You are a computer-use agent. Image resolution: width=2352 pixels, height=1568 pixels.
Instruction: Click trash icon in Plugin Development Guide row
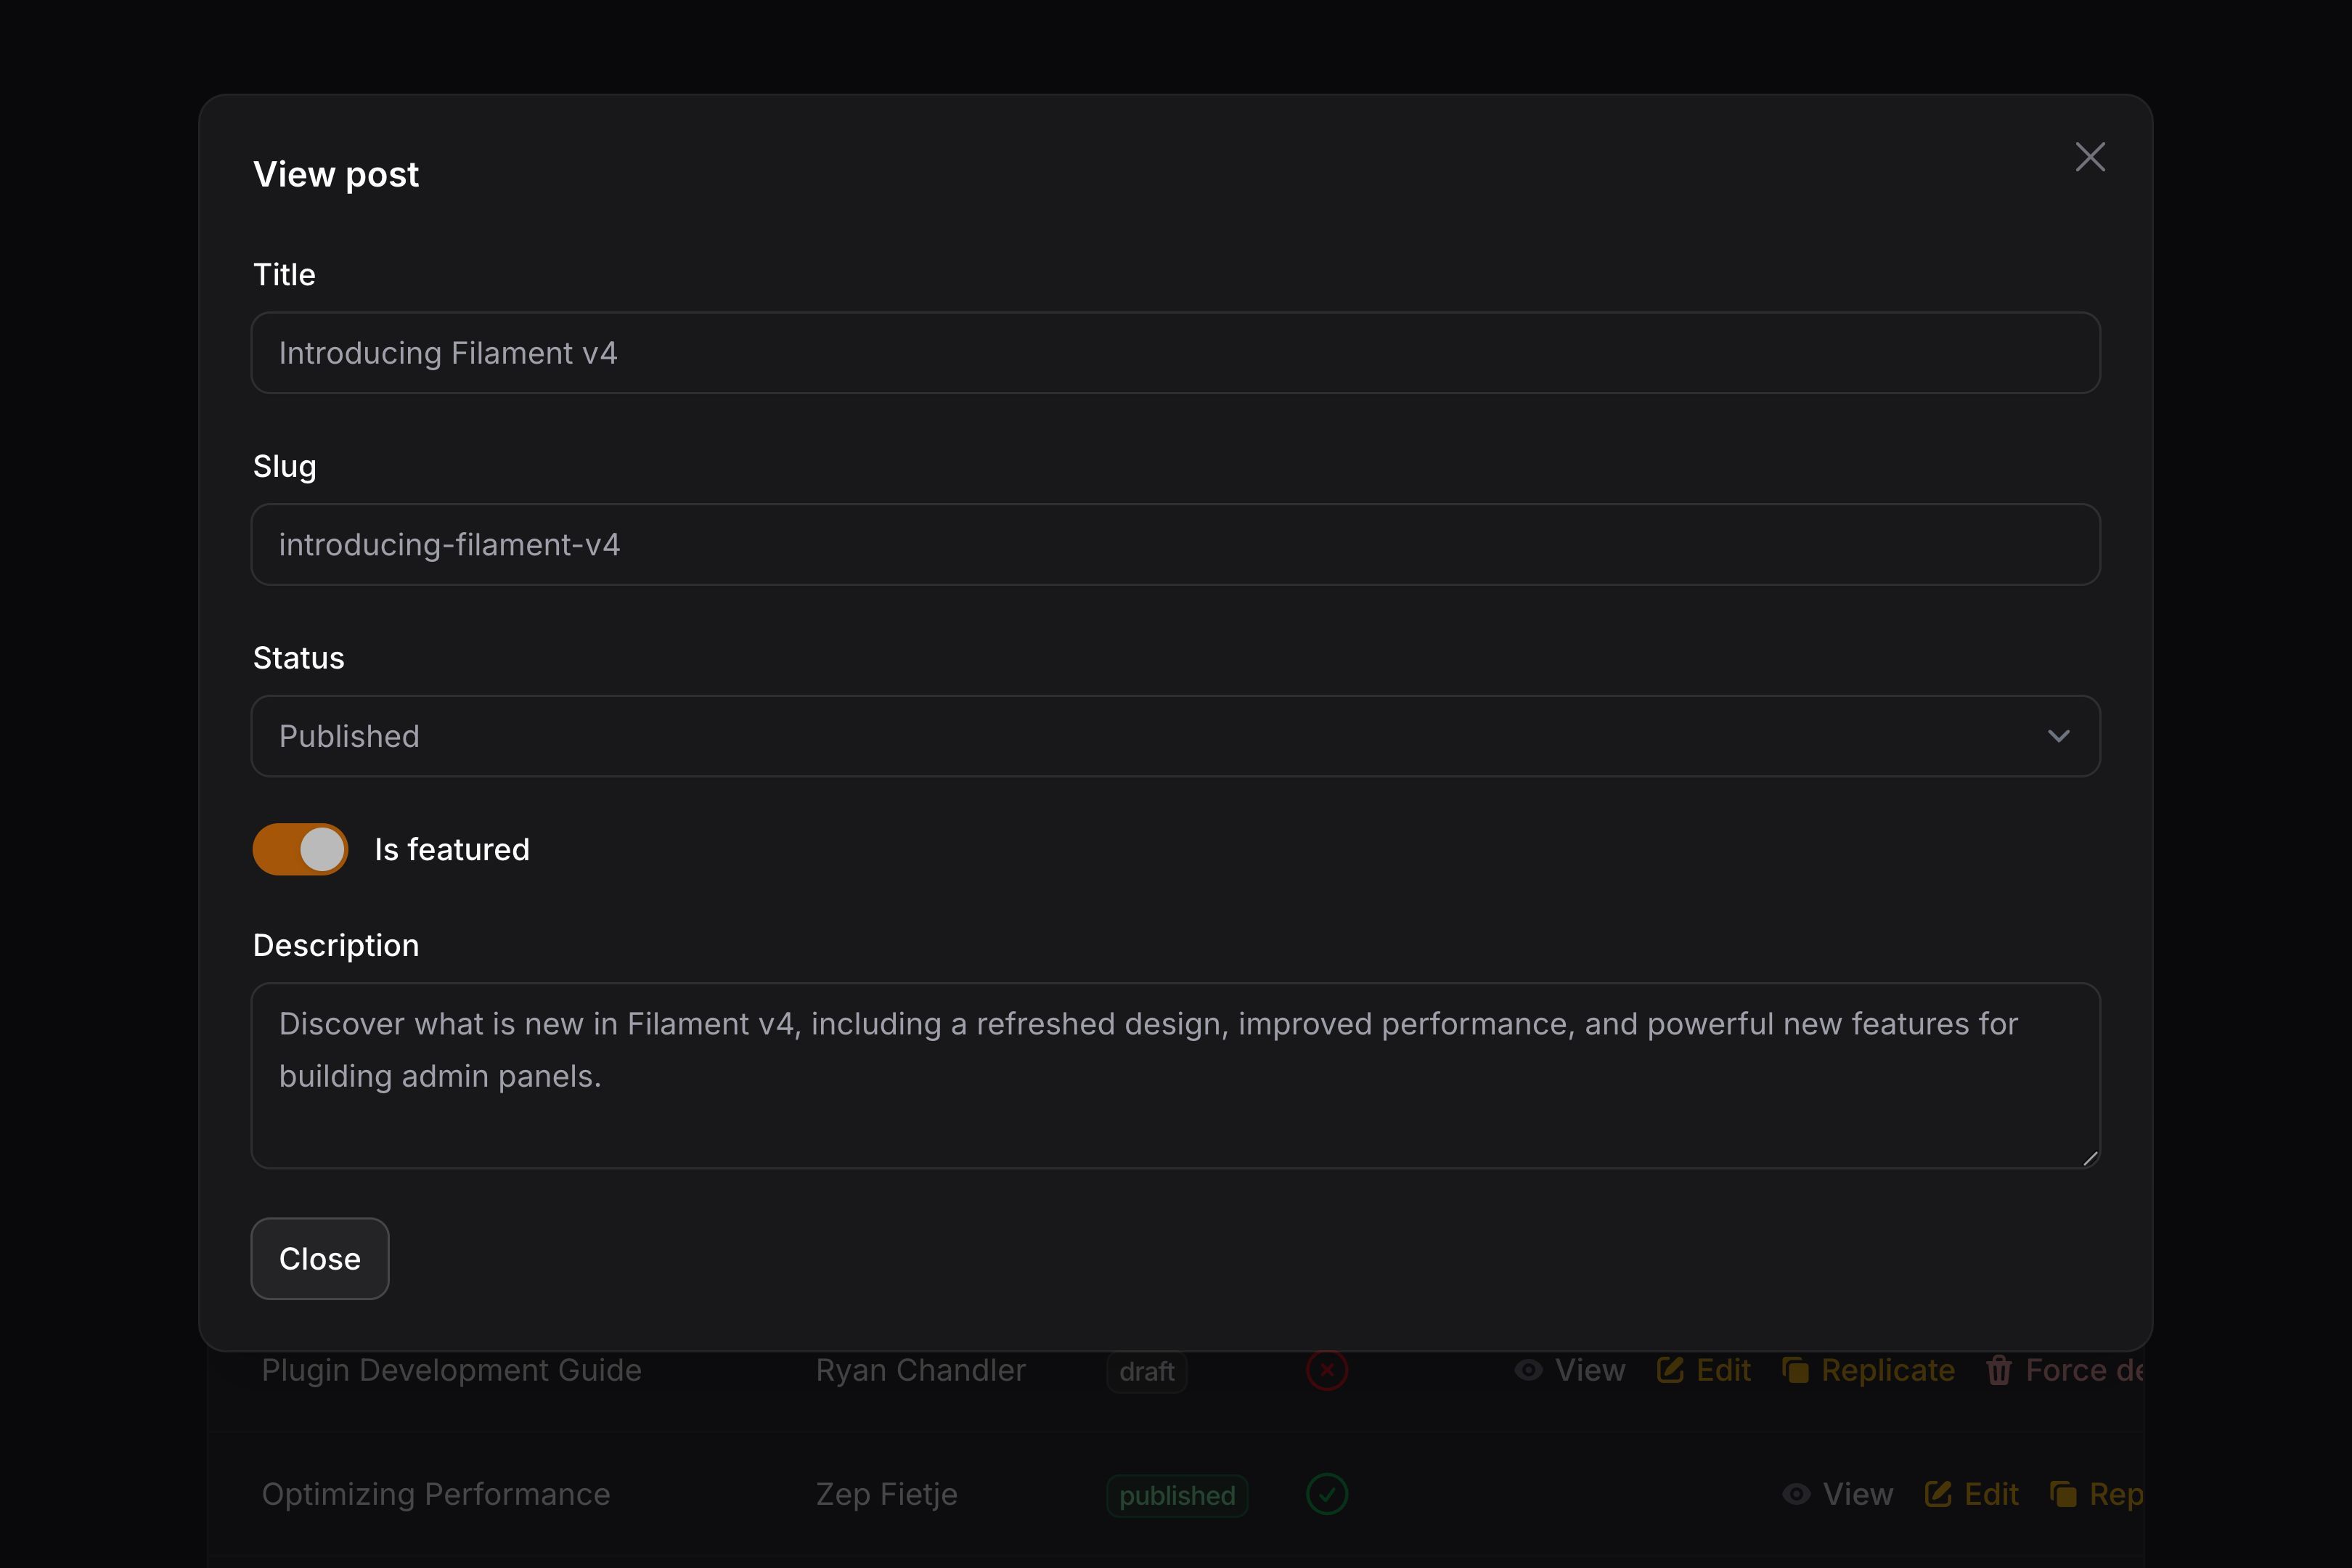coord(1999,1370)
